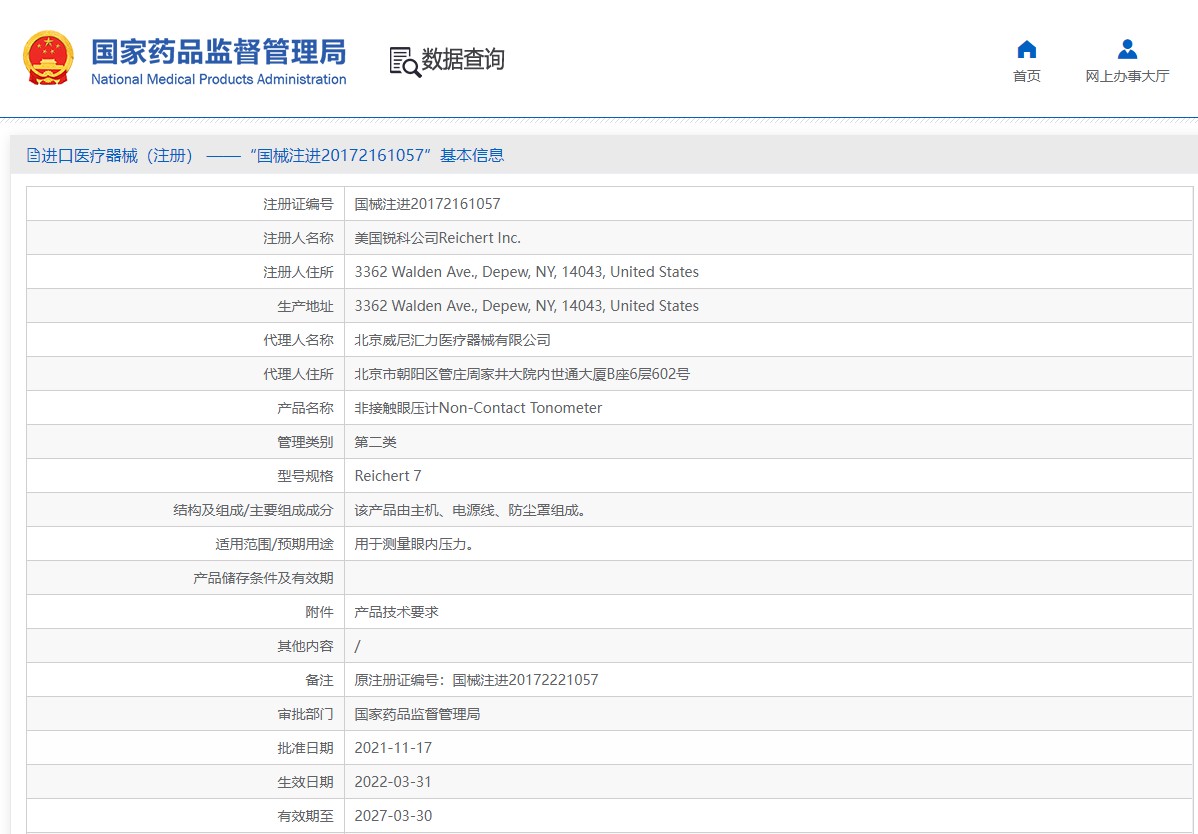Click the 审批部门 value 国家药品监督管理局
The width and height of the screenshot is (1198, 834).
click(417, 714)
